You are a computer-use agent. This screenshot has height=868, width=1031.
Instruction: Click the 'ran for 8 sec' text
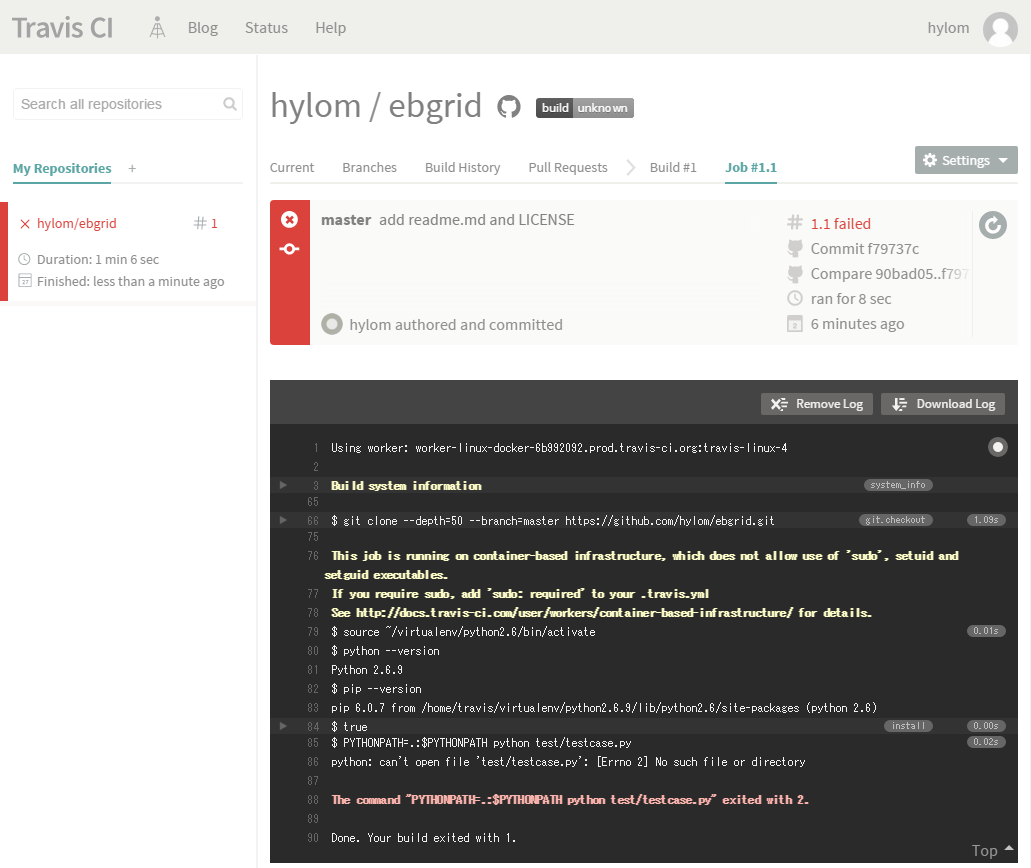pos(851,299)
